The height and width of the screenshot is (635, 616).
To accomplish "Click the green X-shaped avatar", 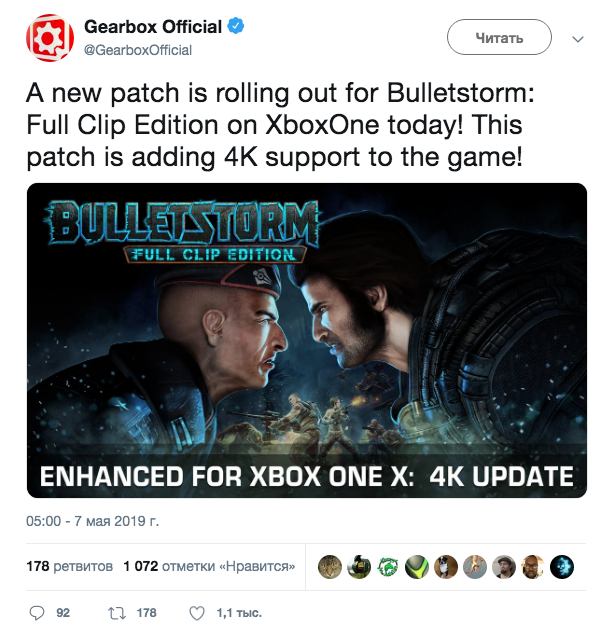I will coord(417,567).
